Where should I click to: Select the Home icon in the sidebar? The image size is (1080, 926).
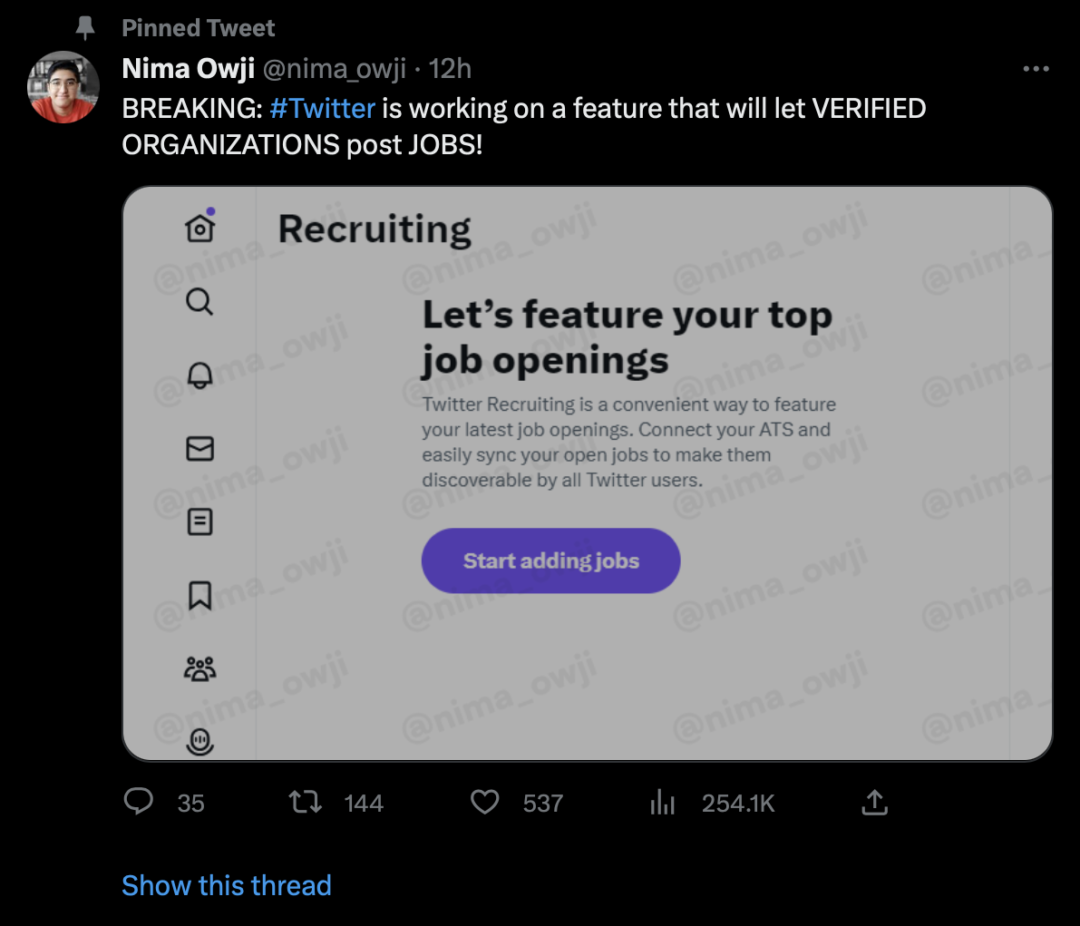pyautogui.click(x=199, y=227)
